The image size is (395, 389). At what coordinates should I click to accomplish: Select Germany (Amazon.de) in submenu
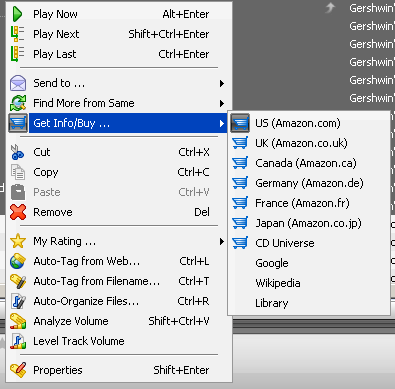309,183
